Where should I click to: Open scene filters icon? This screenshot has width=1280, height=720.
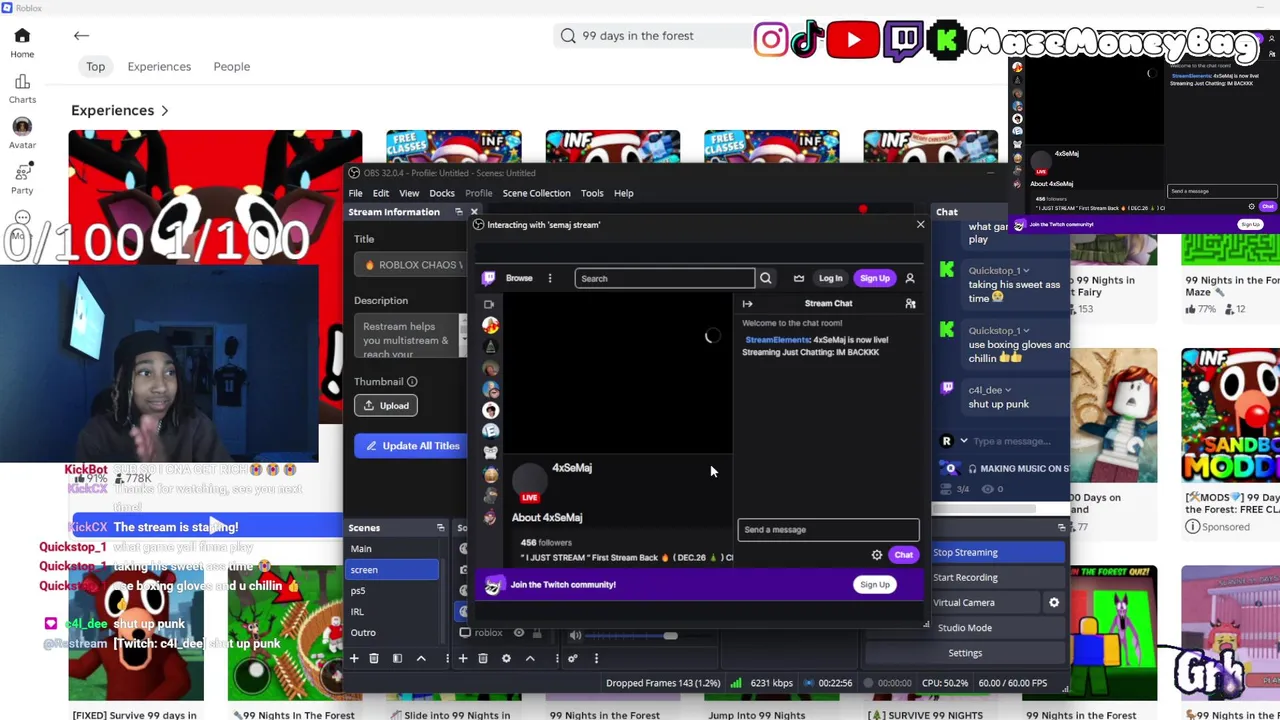(397, 658)
